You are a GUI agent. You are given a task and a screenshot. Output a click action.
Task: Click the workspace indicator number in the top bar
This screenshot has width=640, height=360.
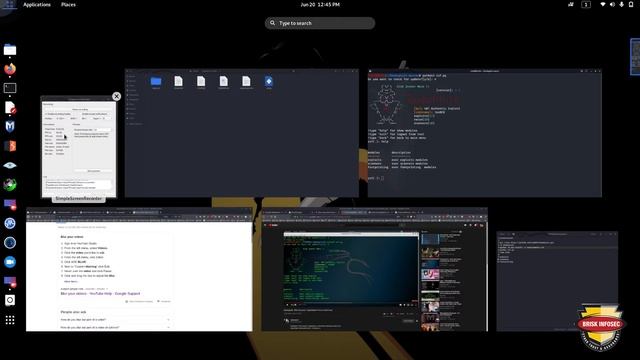click(586, 4)
